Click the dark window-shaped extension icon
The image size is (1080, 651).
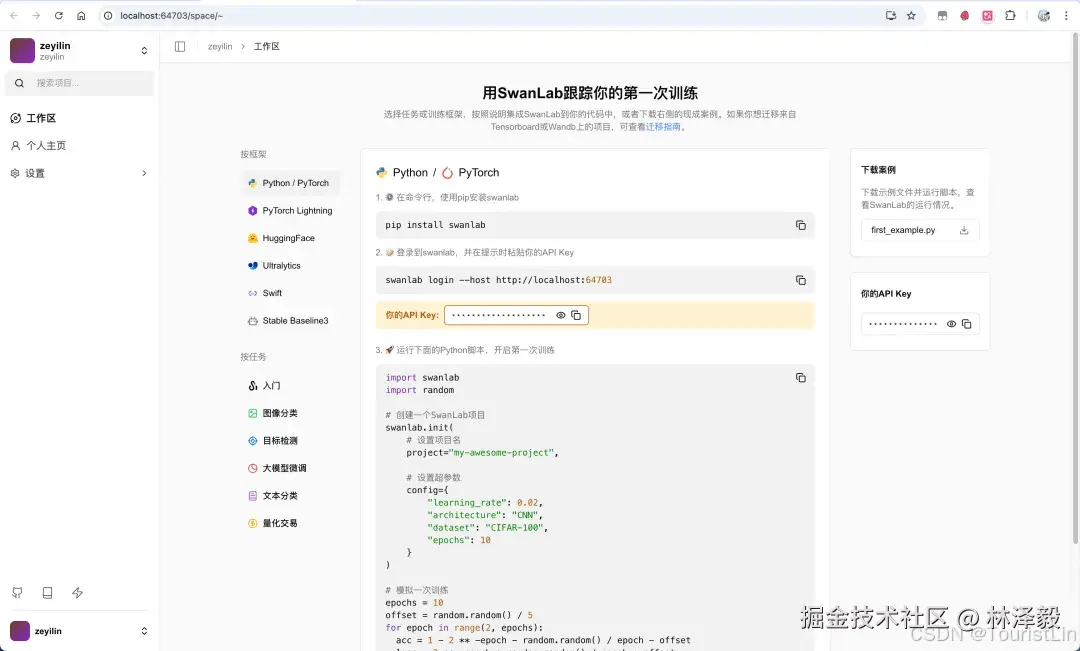coord(942,15)
